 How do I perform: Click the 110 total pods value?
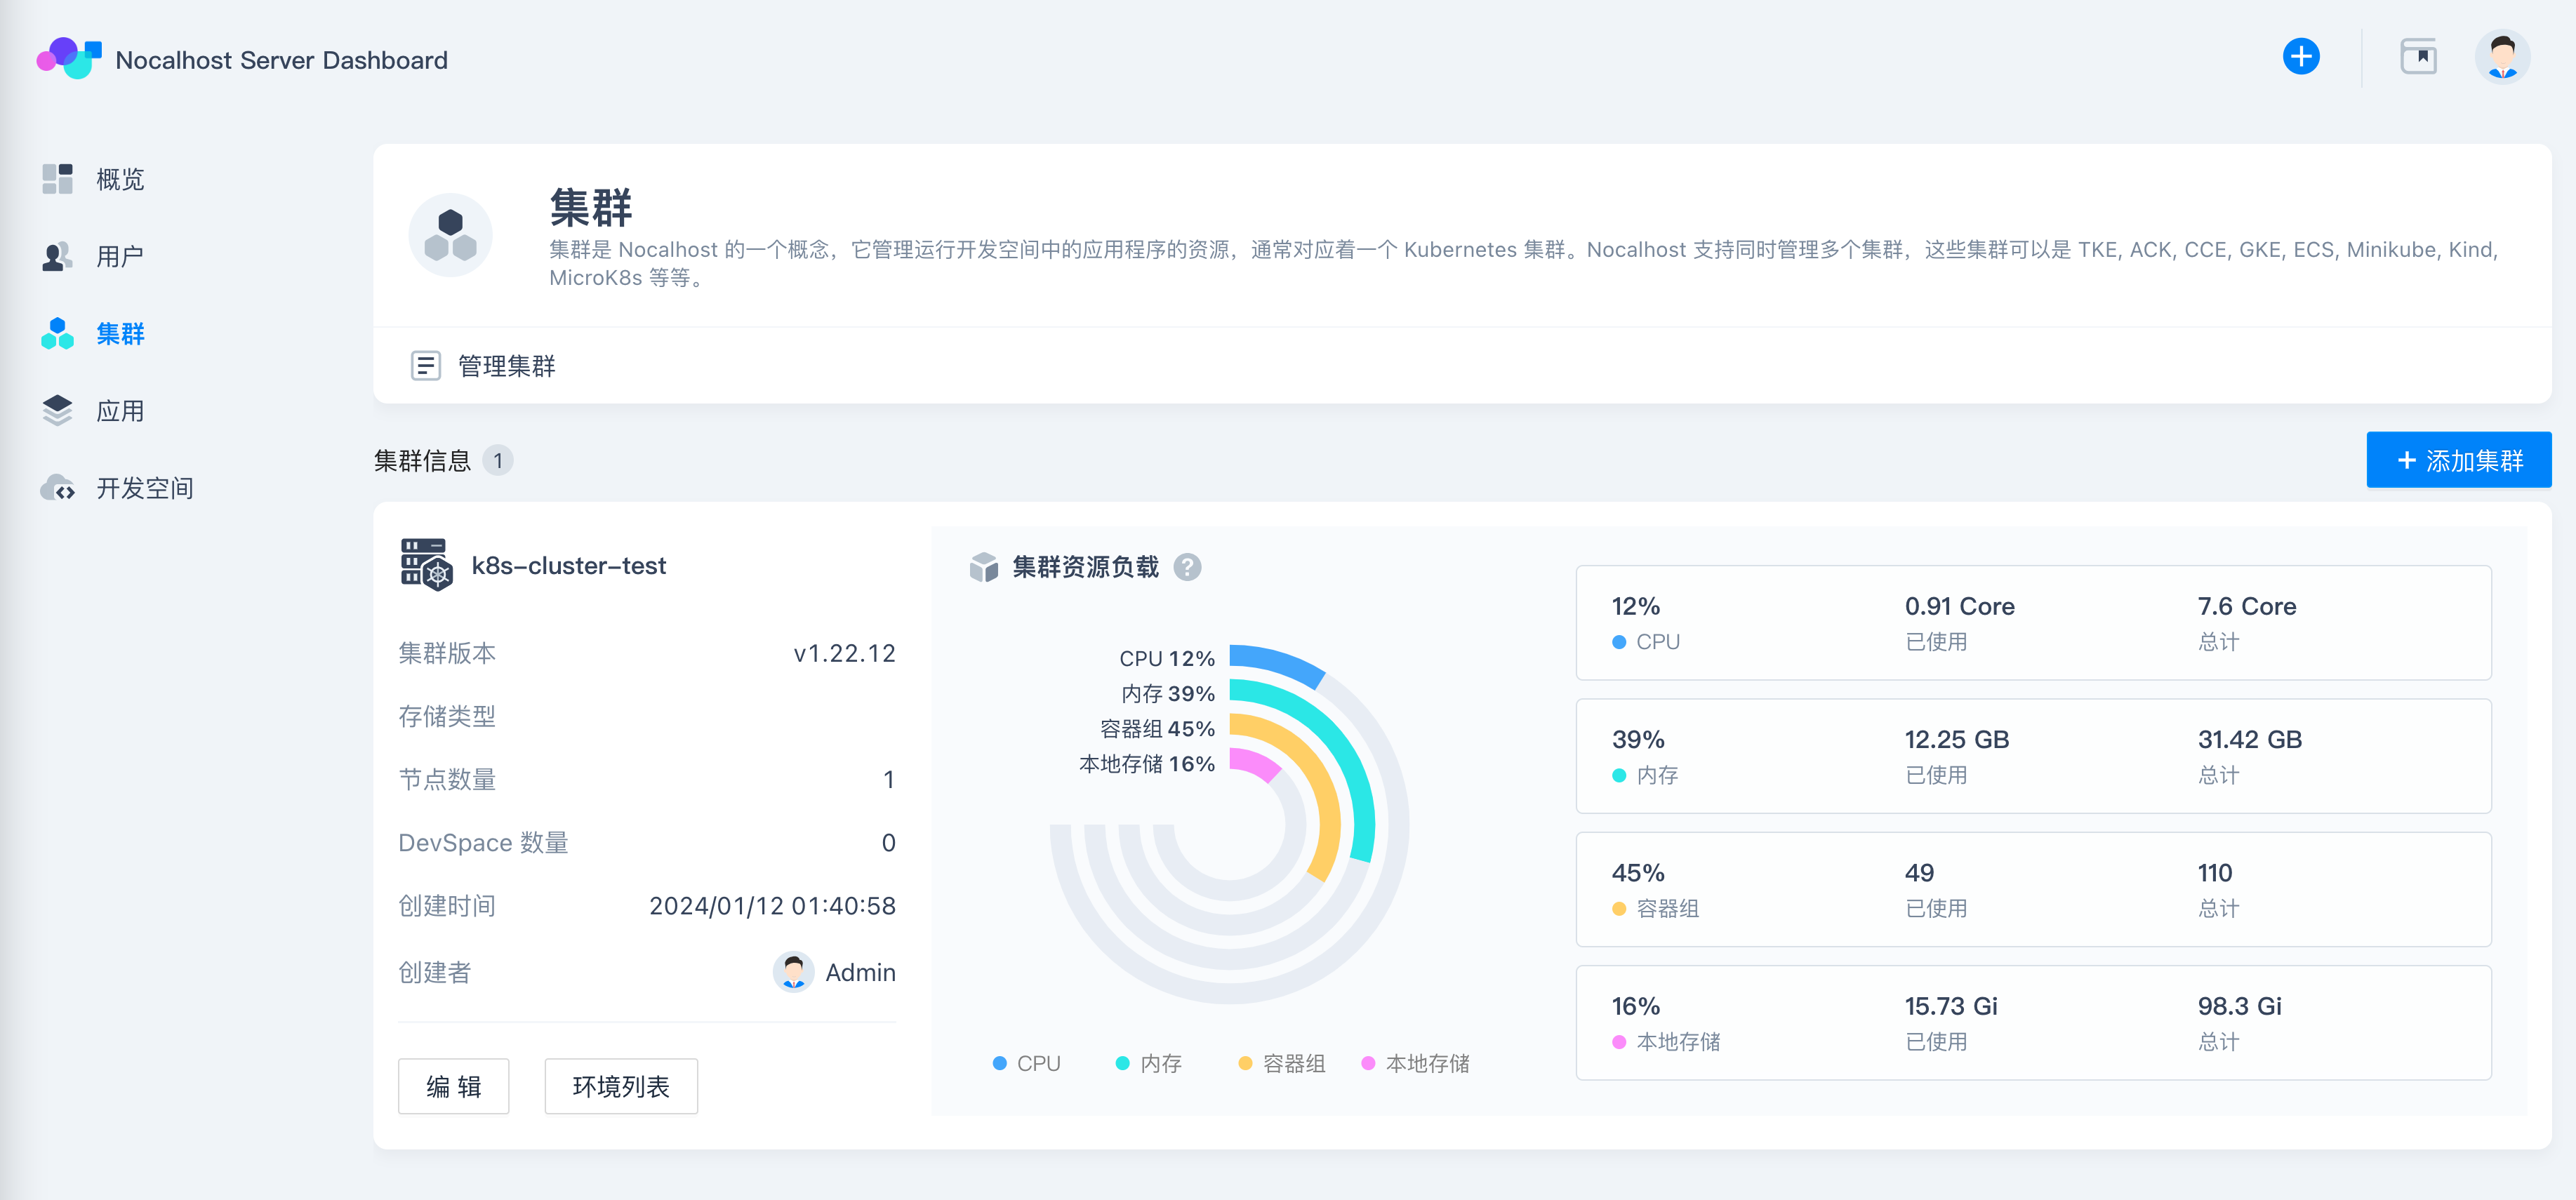click(x=2215, y=873)
